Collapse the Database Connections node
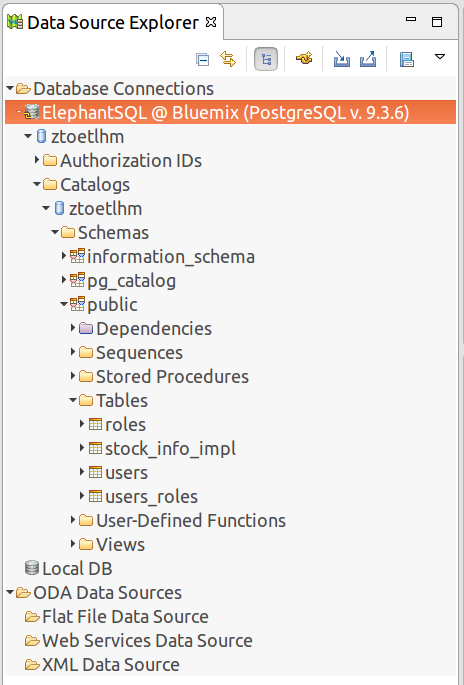Viewport: 464px width, 685px height. [10, 89]
